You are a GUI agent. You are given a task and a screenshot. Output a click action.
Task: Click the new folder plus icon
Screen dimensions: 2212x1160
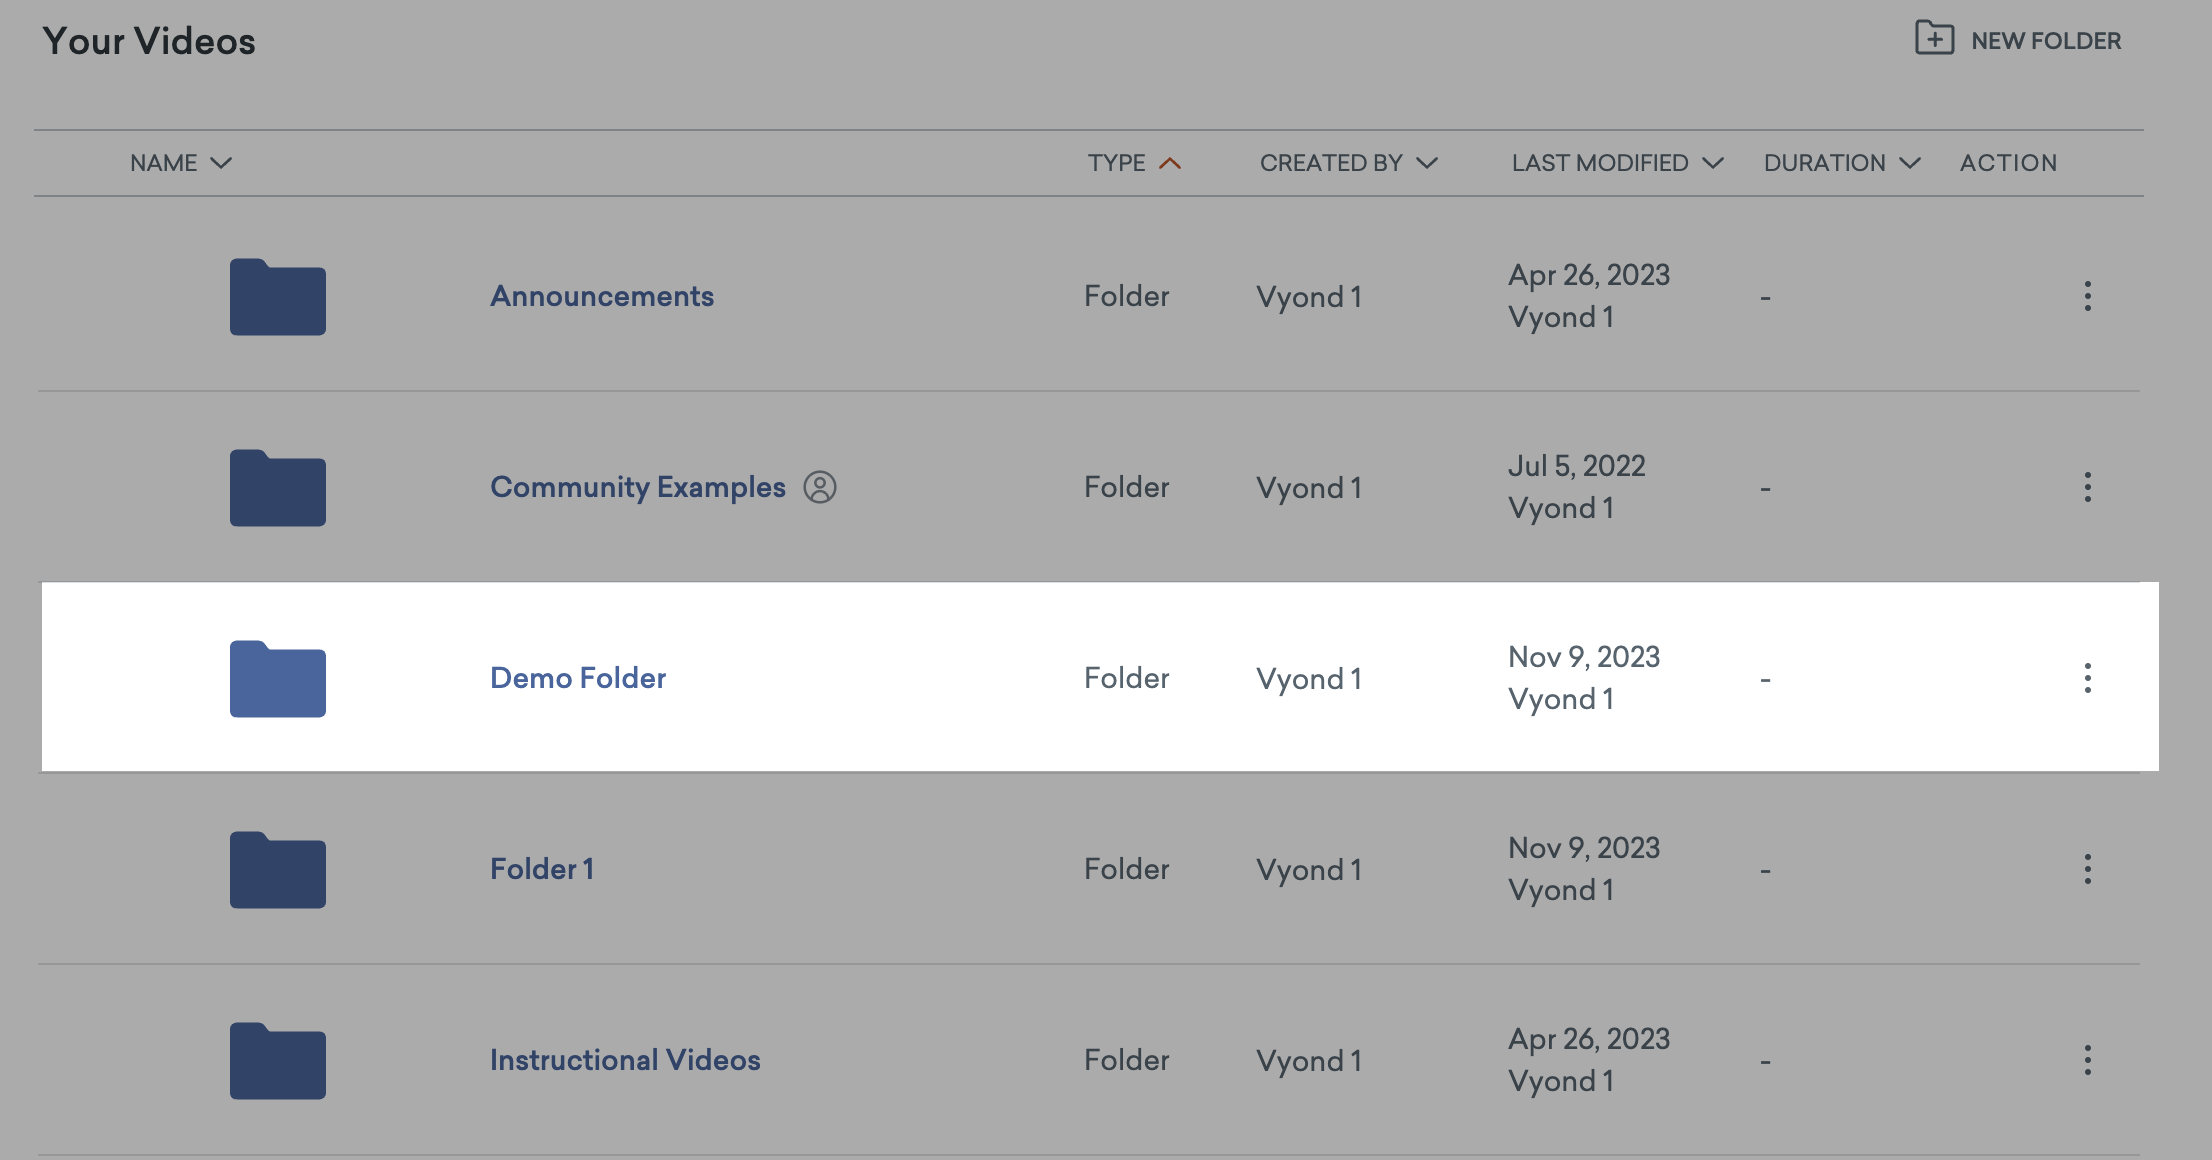[1936, 39]
